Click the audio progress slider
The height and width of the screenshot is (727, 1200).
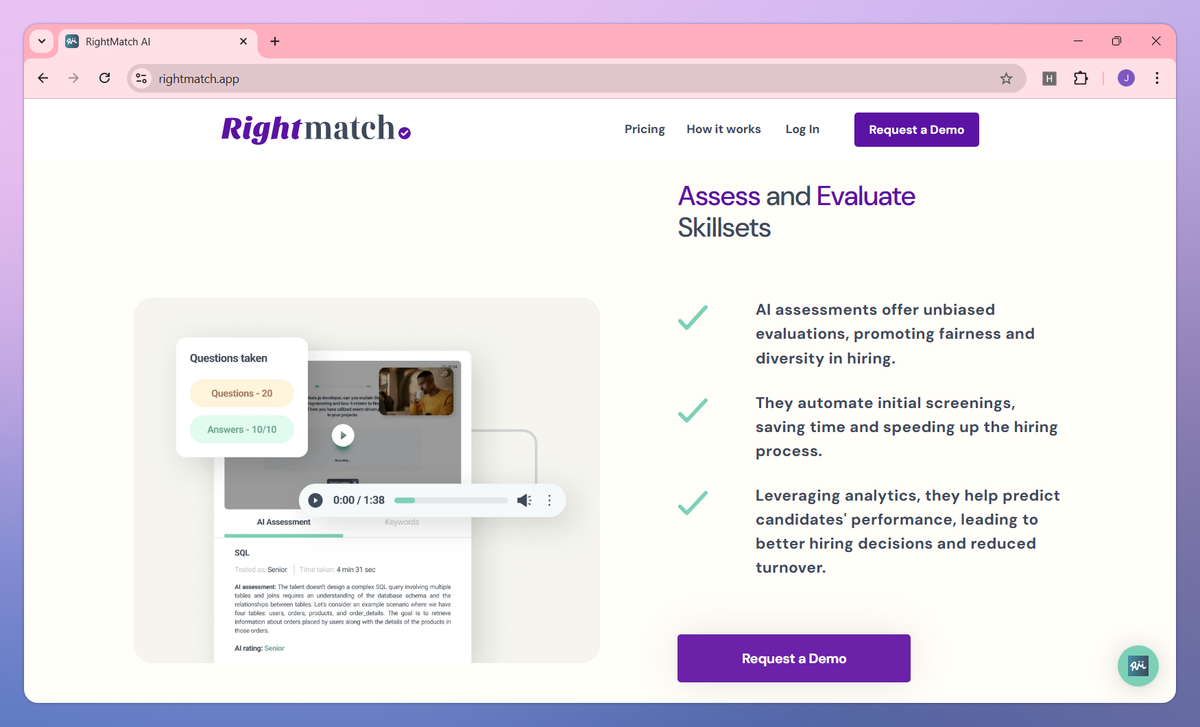(x=450, y=500)
